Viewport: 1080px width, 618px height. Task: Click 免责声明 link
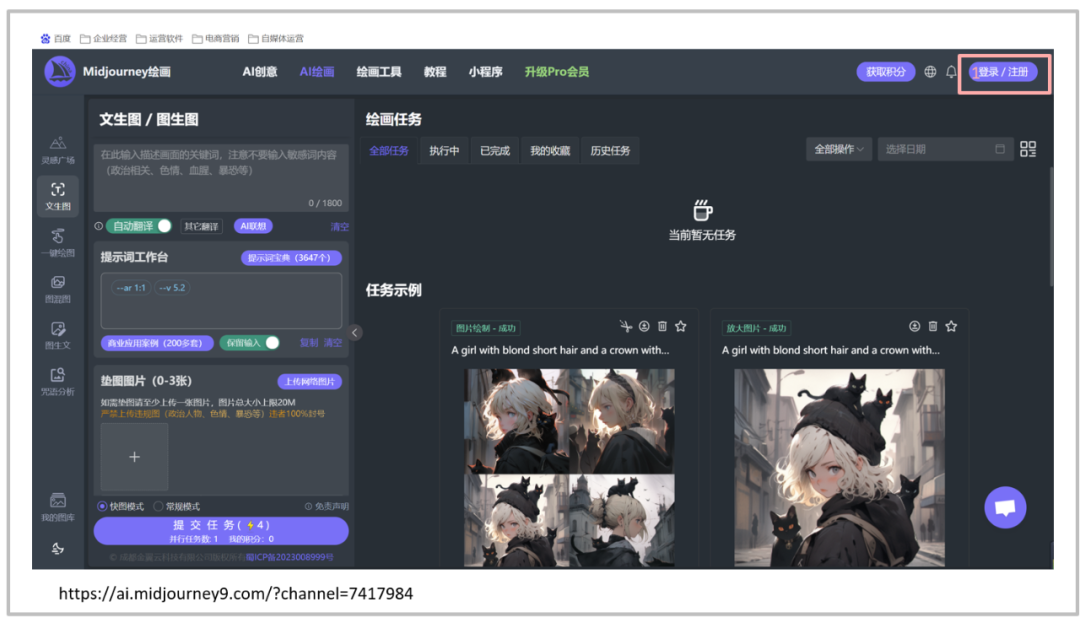[327, 506]
